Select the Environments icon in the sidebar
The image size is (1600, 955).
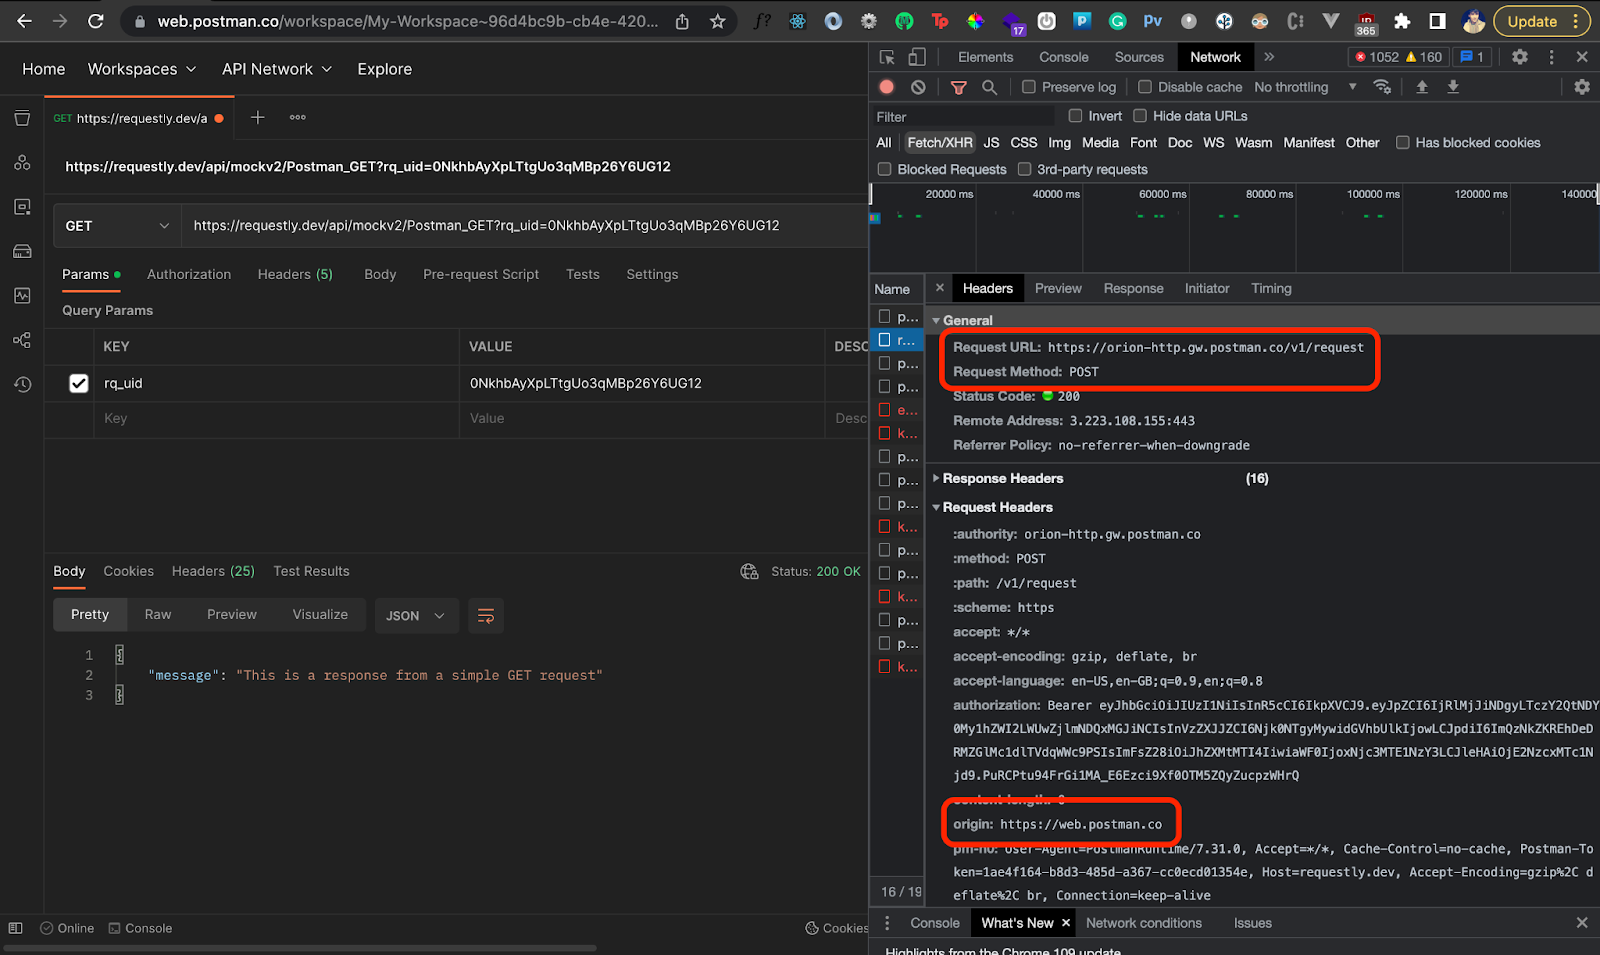22,206
